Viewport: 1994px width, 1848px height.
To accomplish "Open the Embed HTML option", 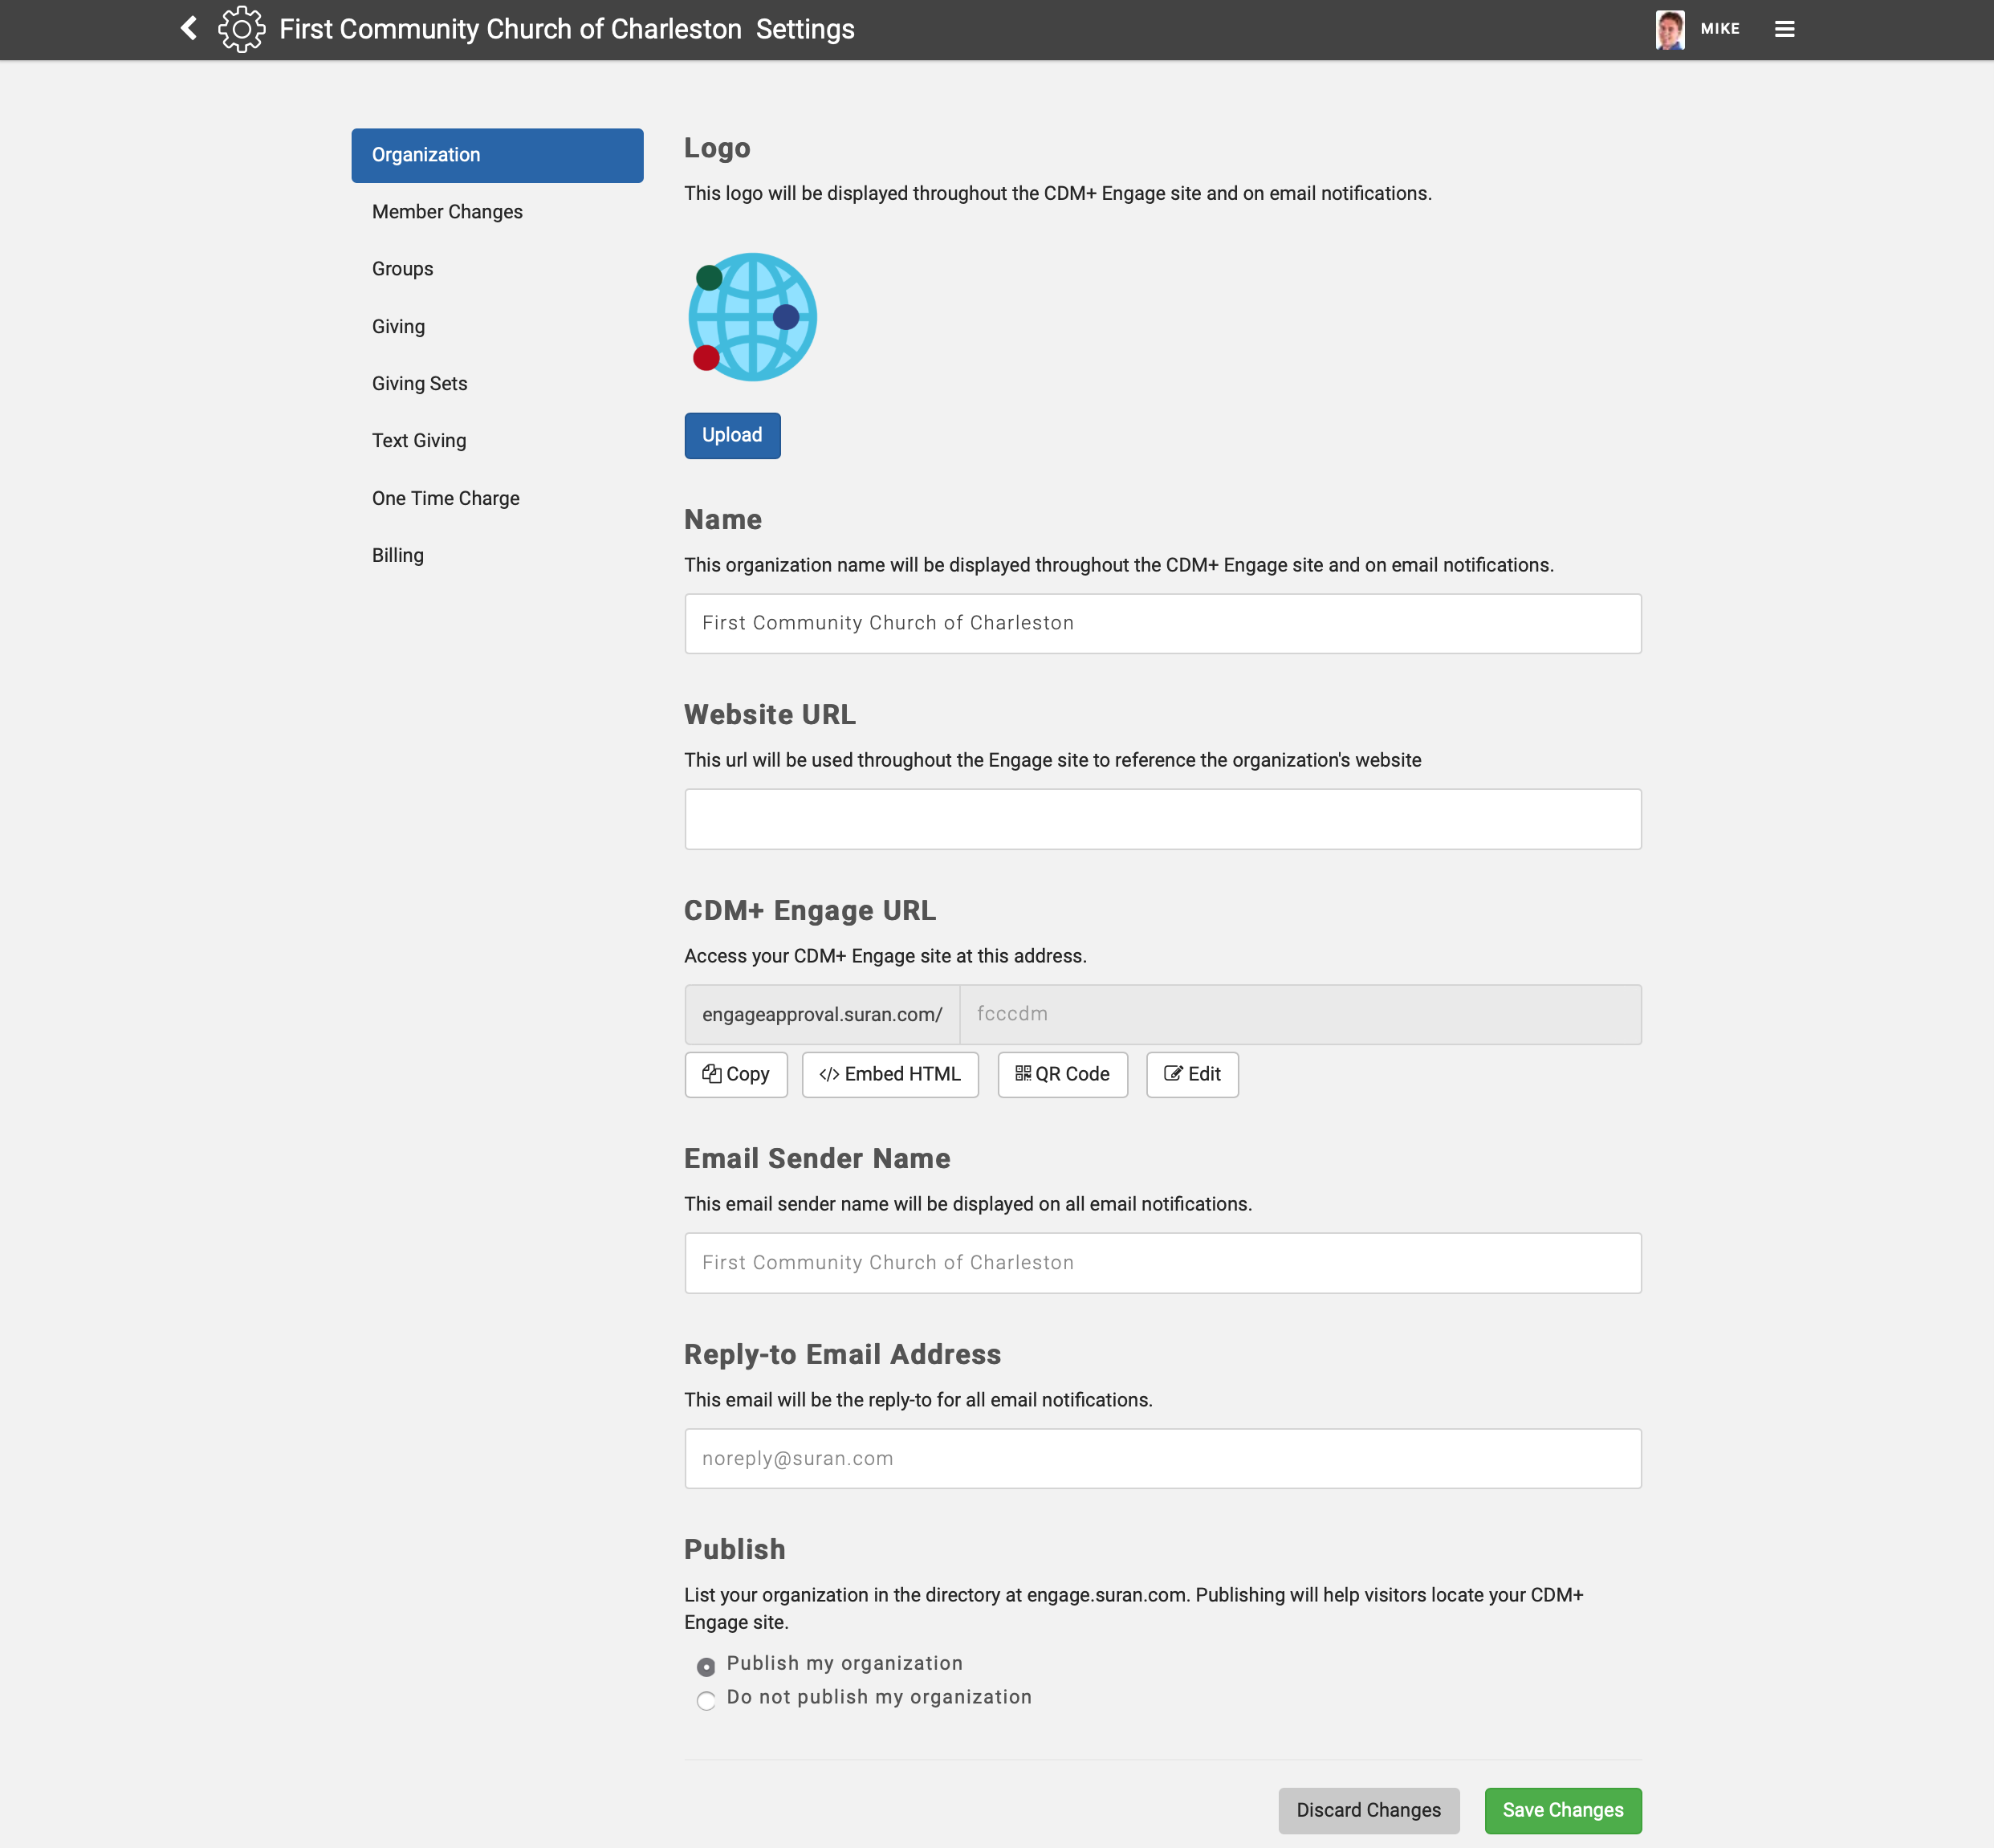I will (x=889, y=1074).
